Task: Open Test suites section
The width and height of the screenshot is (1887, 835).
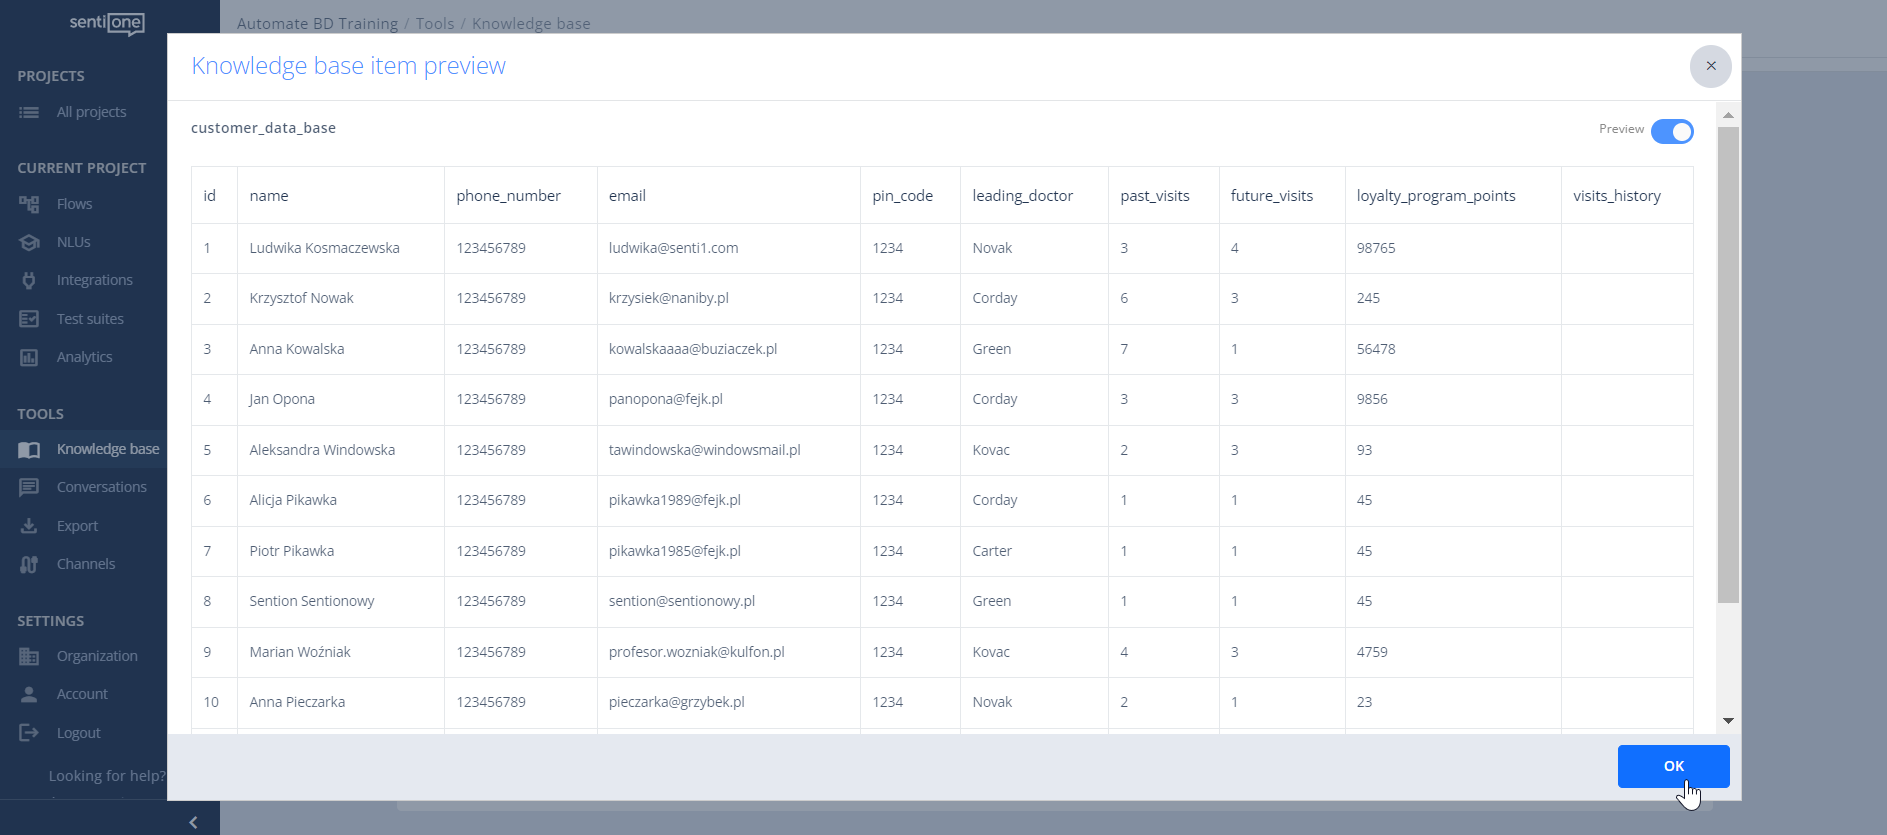Action: click(x=90, y=319)
